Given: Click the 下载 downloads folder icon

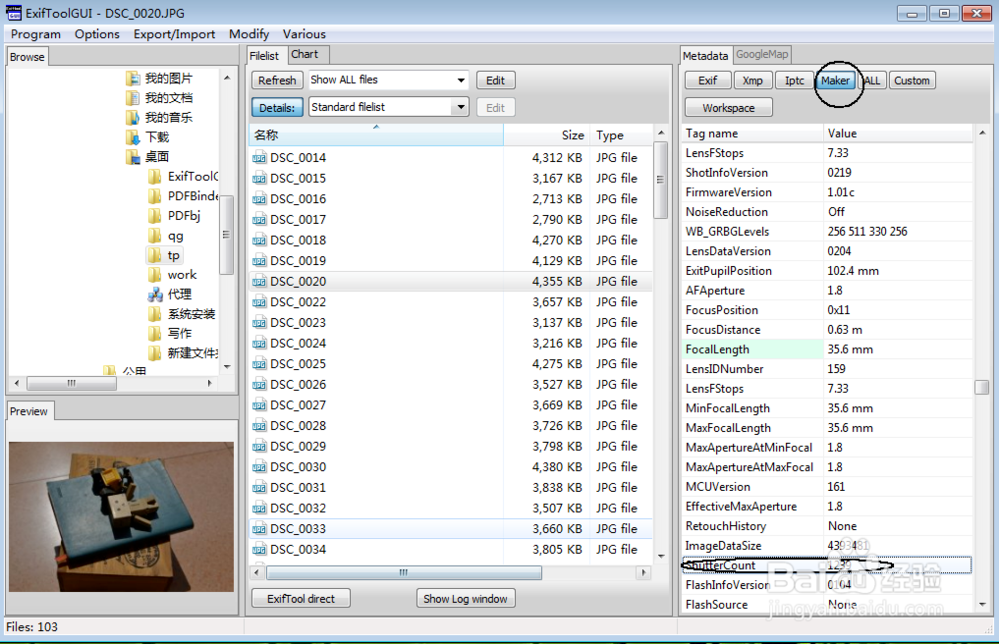Looking at the screenshot, I should pos(133,137).
